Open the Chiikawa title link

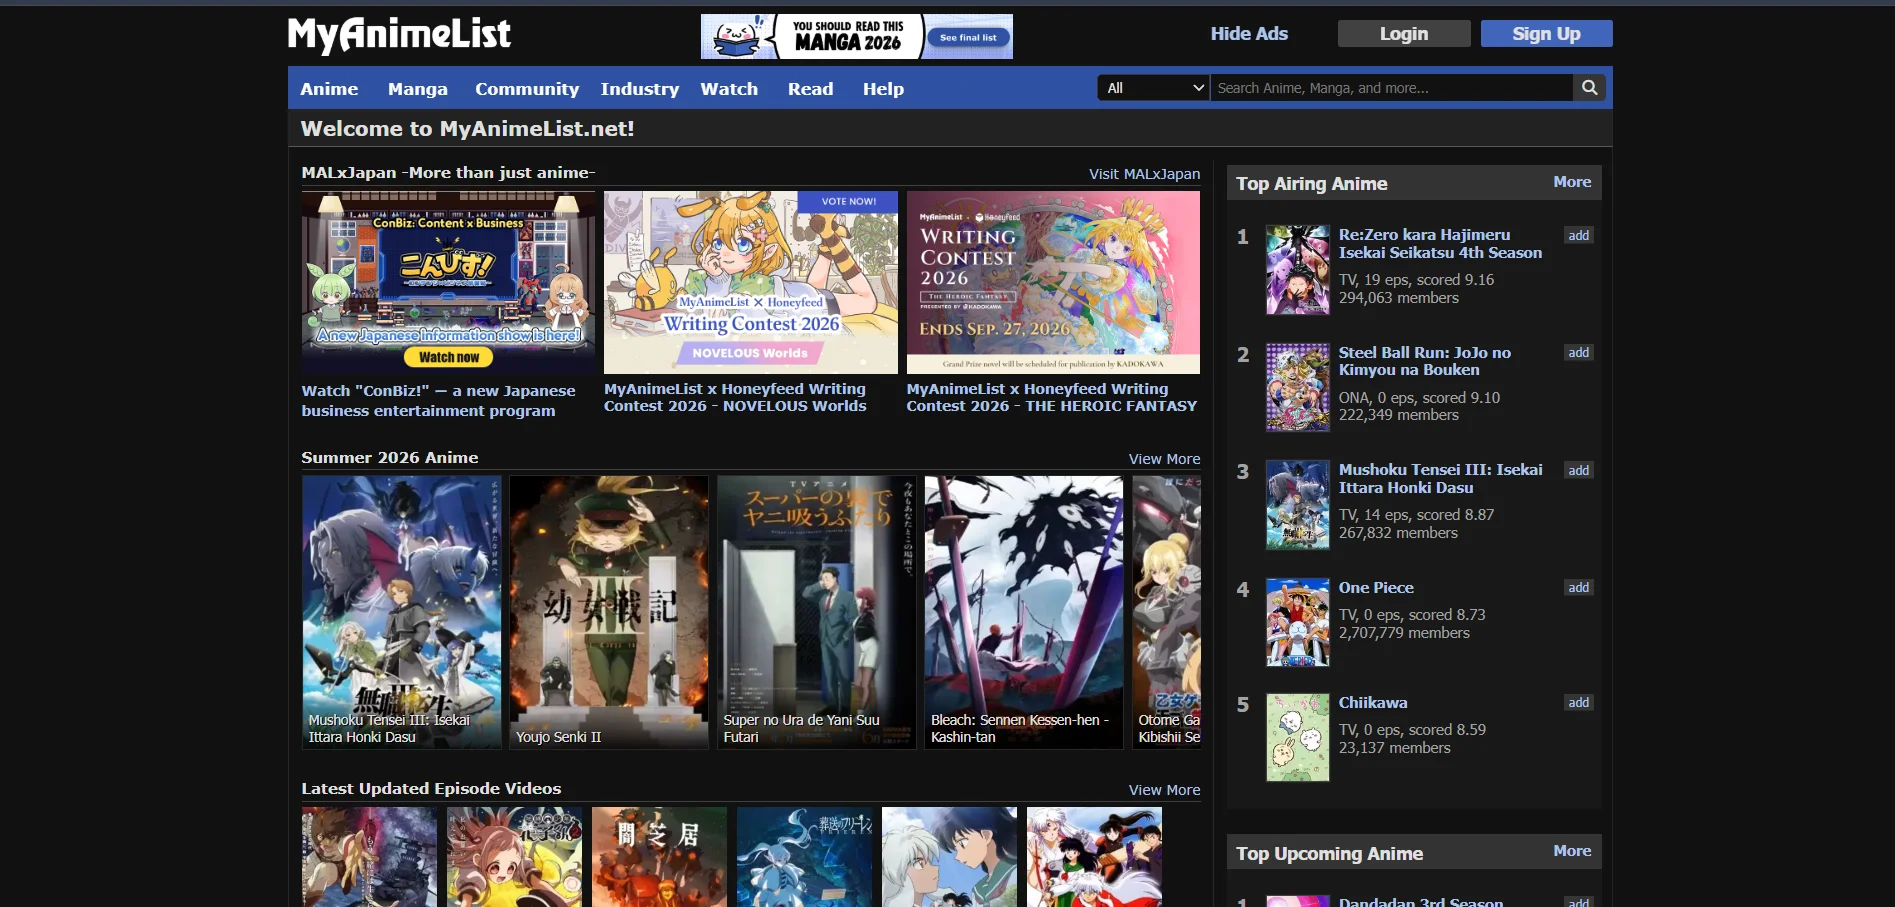tap(1373, 703)
